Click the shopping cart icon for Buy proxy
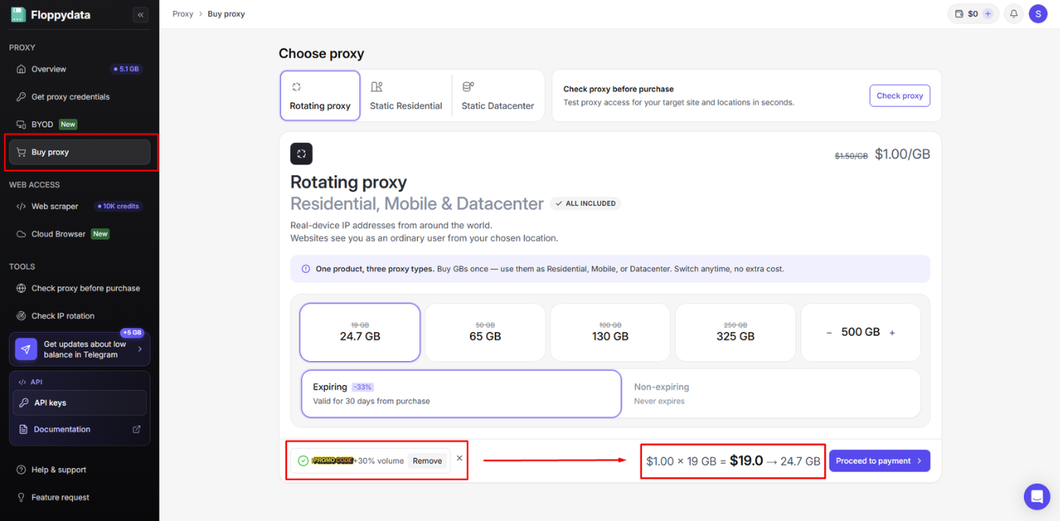 pos(21,152)
